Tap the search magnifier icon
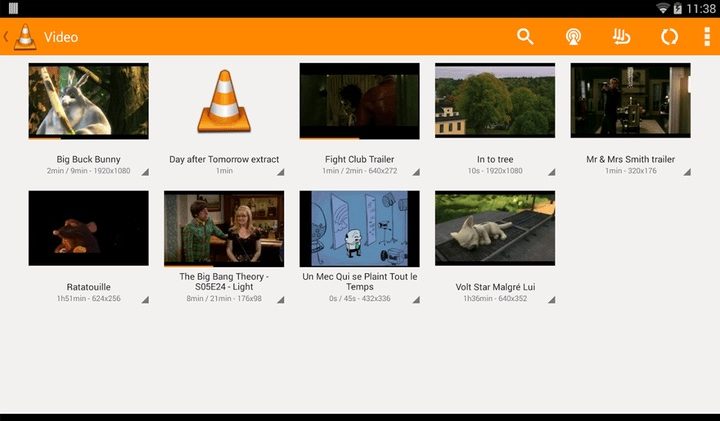 525,37
